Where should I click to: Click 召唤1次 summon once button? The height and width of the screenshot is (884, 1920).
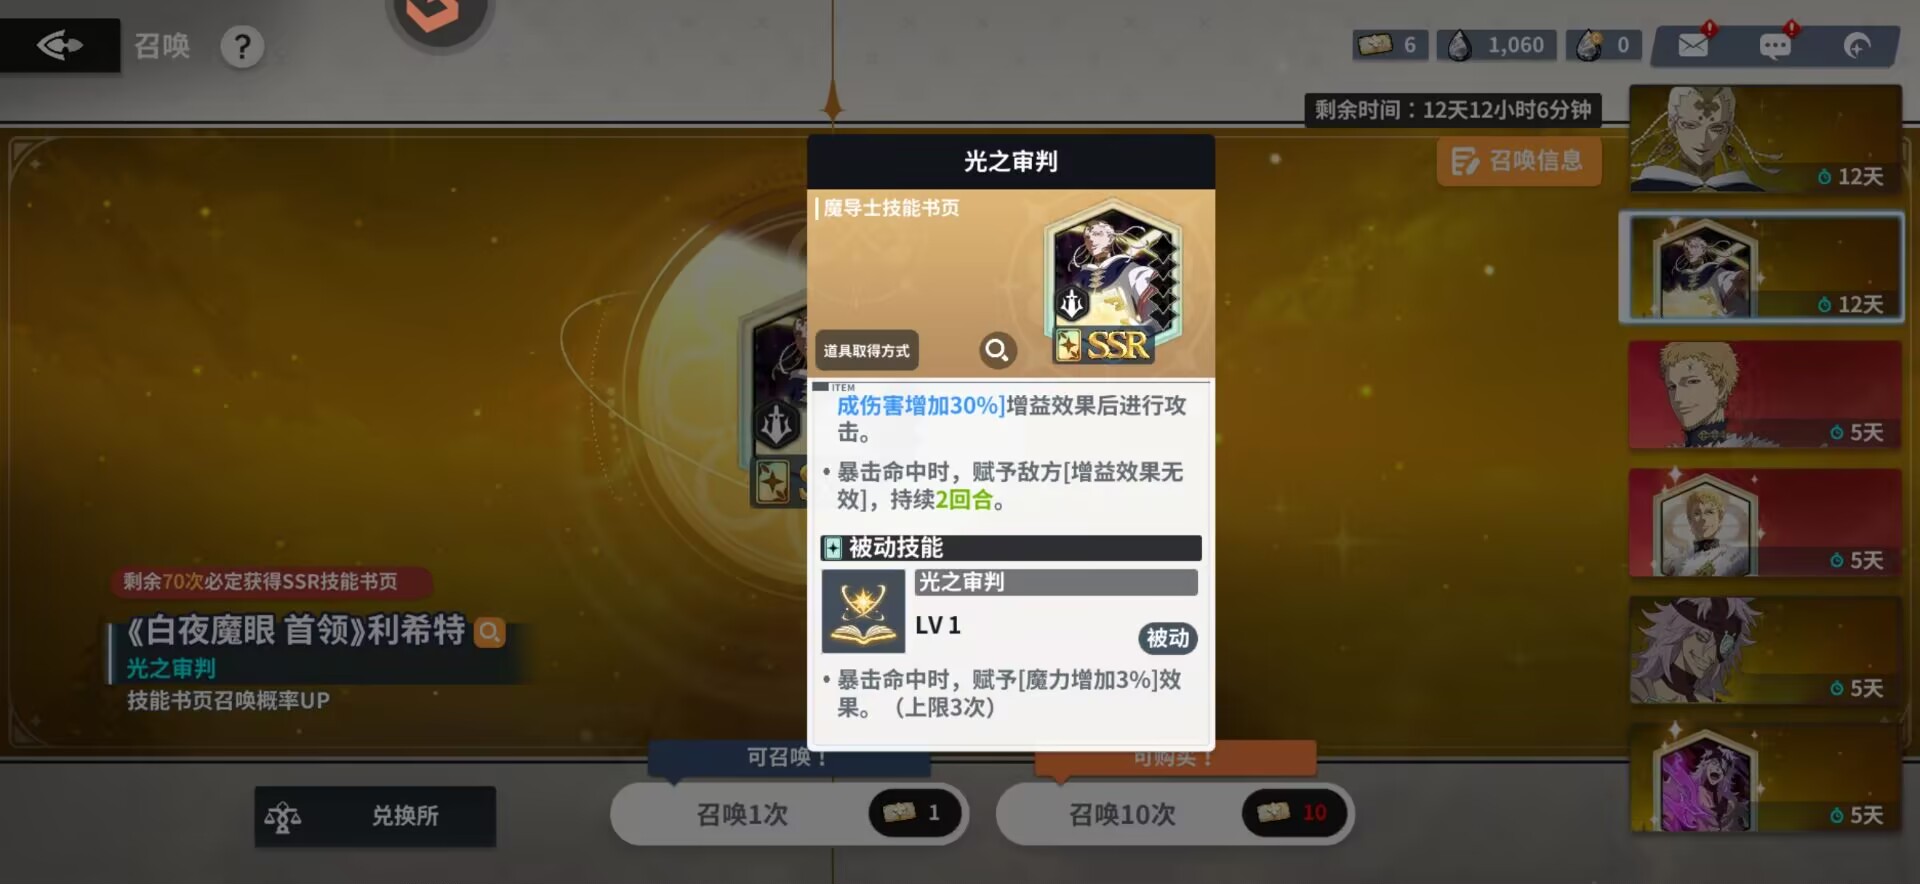tap(789, 814)
